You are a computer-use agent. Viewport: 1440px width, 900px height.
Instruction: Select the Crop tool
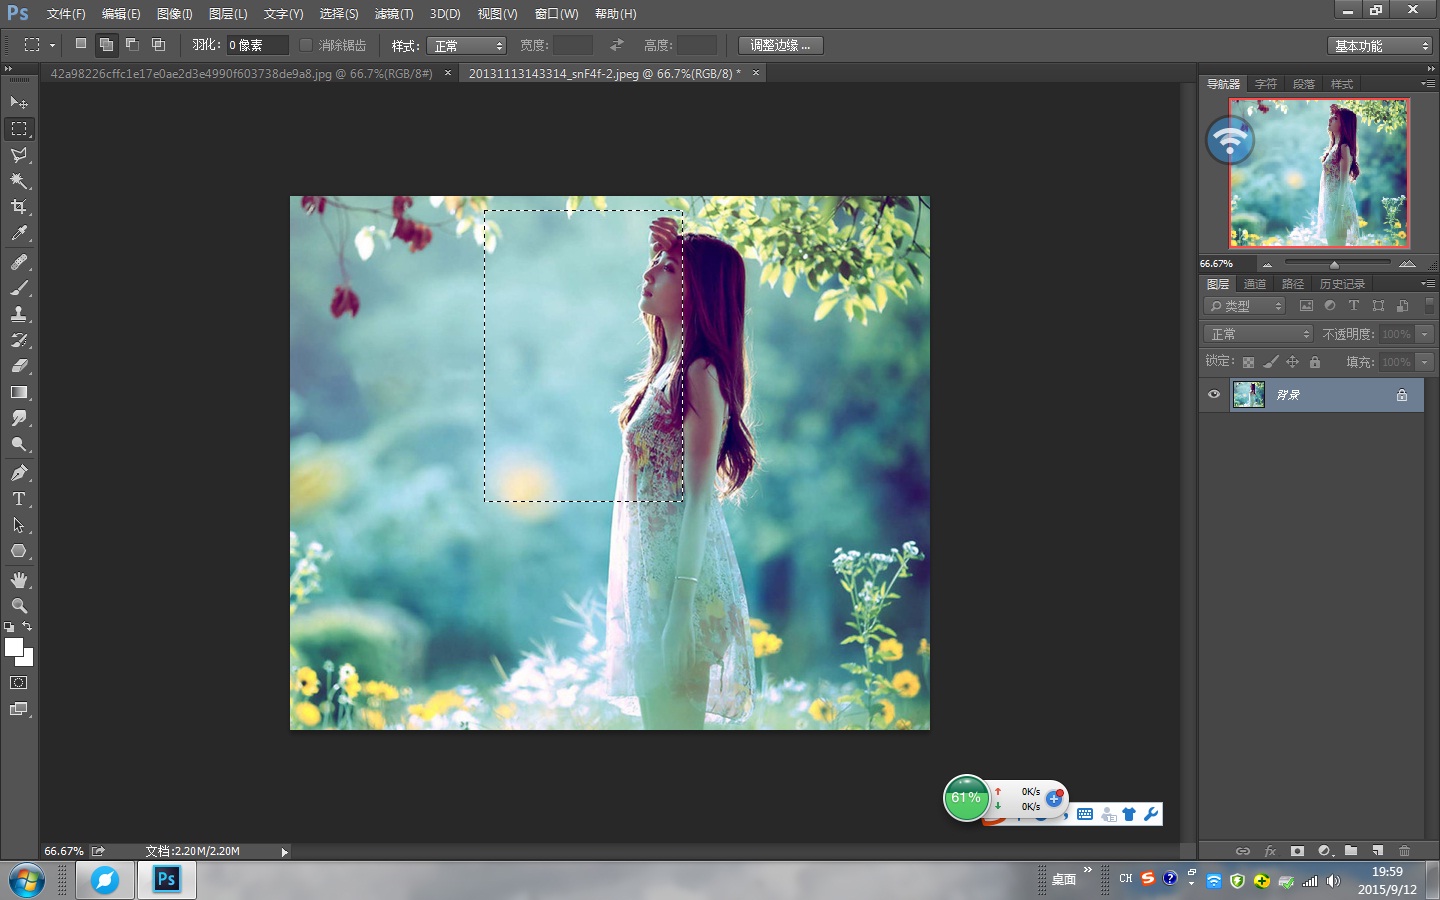(x=19, y=207)
